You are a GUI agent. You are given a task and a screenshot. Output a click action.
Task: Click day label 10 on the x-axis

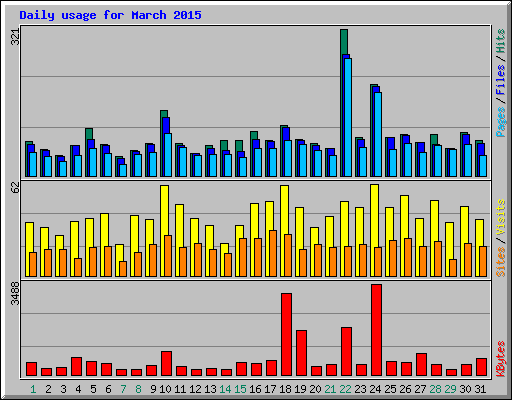165,389
